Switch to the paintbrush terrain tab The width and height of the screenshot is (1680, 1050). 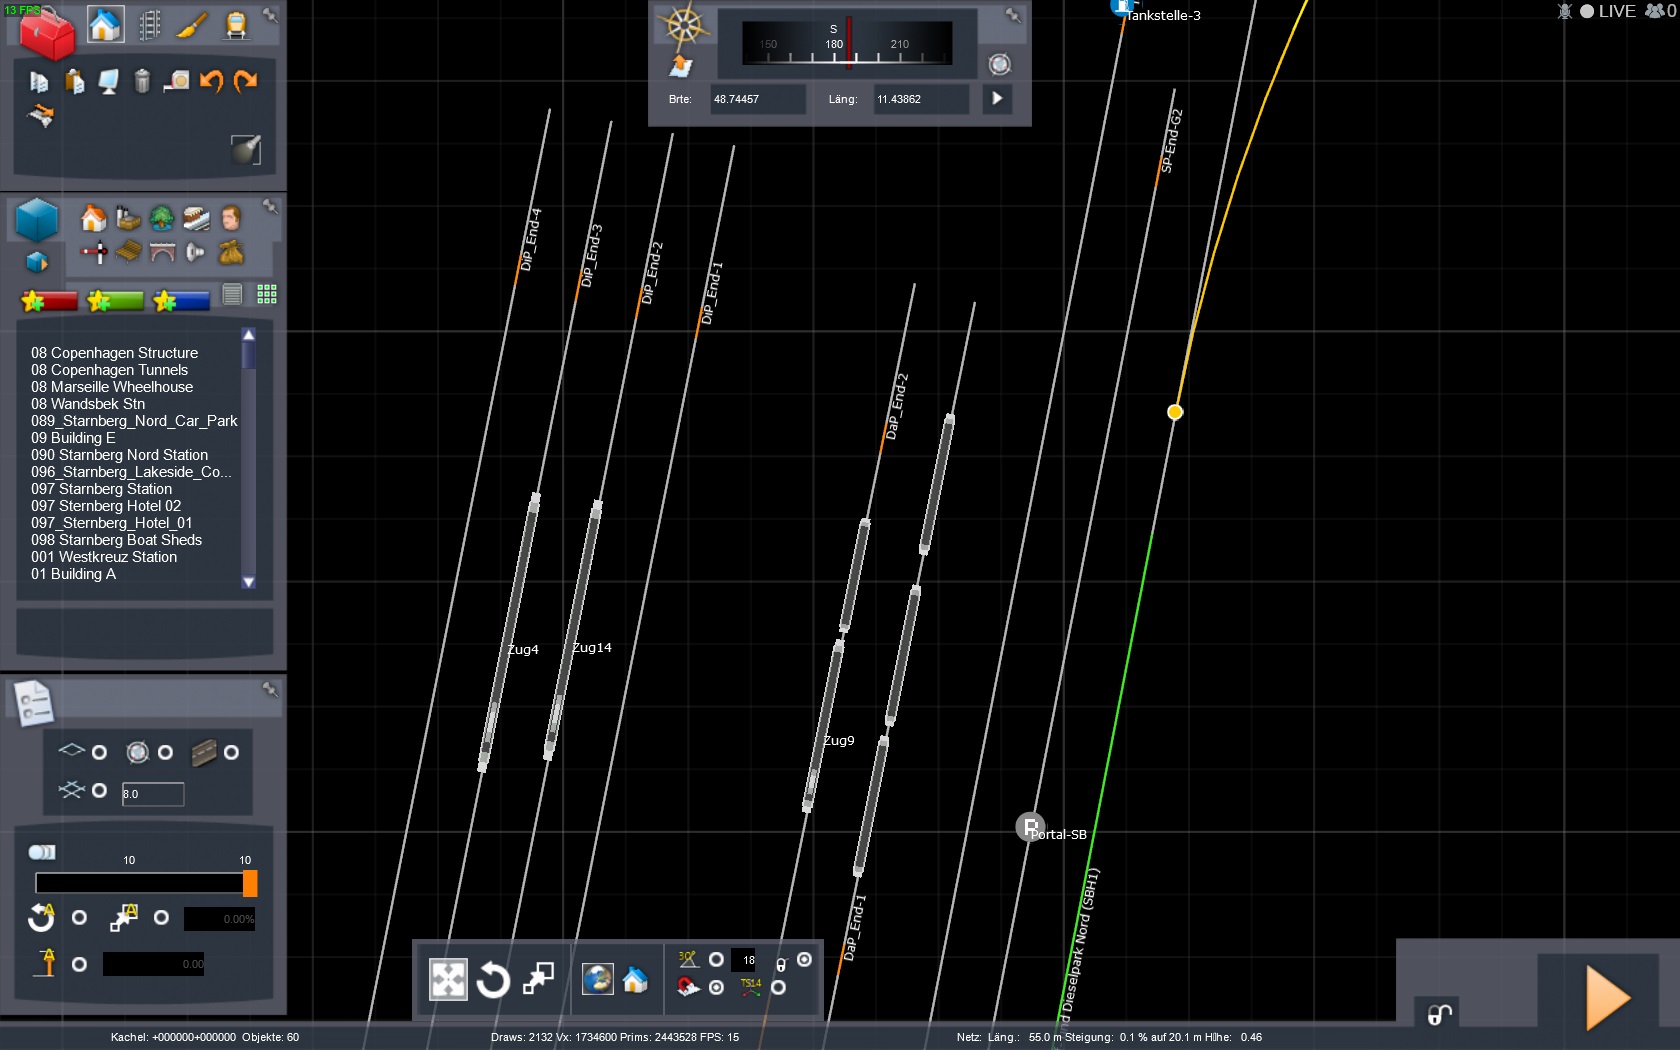click(192, 25)
